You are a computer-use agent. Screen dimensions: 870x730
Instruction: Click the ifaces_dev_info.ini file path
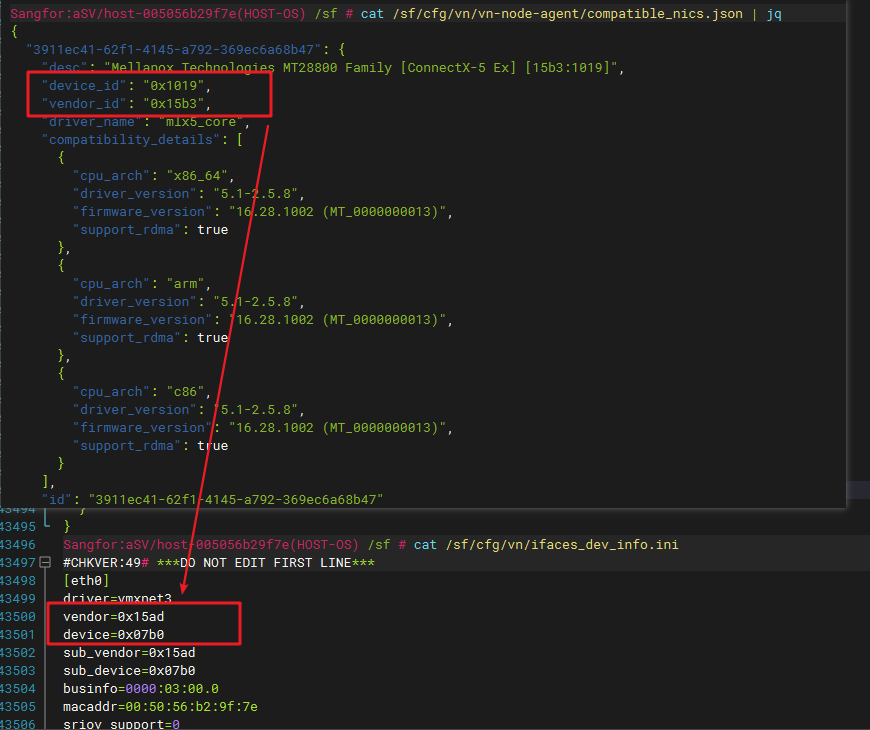coord(562,545)
